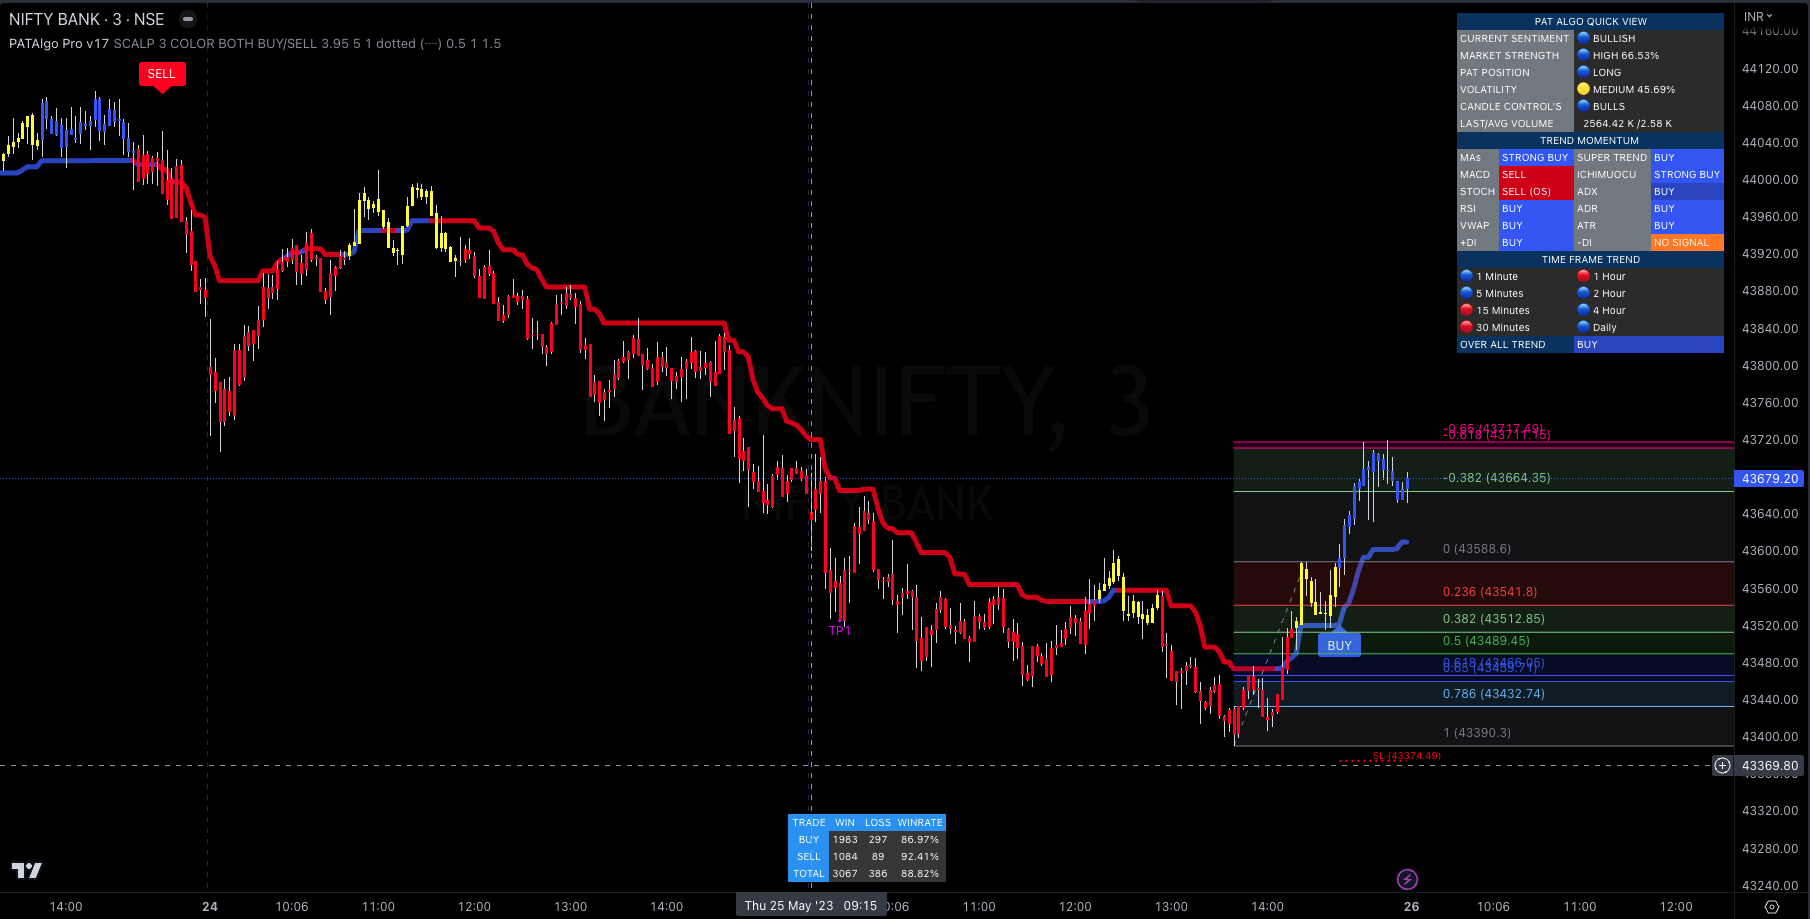1810x919 pixels.
Task: Click the BUY wins 1983 cell
Action: (x=845, y=840)
